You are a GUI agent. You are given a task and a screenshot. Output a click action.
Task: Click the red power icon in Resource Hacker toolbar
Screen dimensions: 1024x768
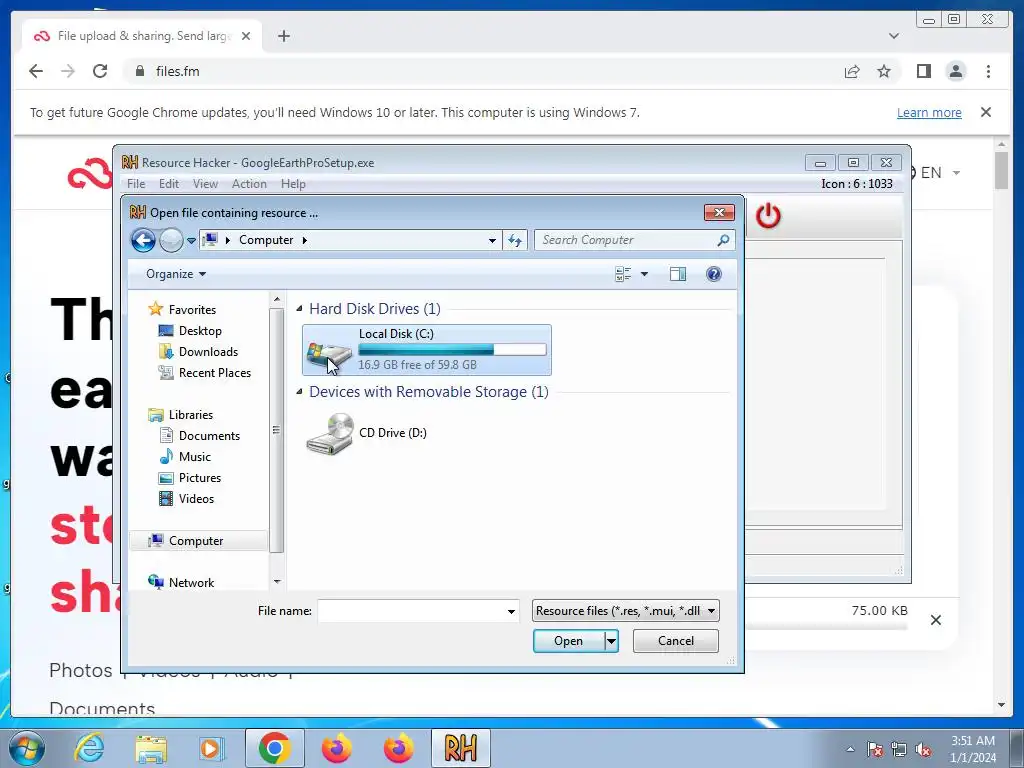pyautogui.click(x=768, y=216)
